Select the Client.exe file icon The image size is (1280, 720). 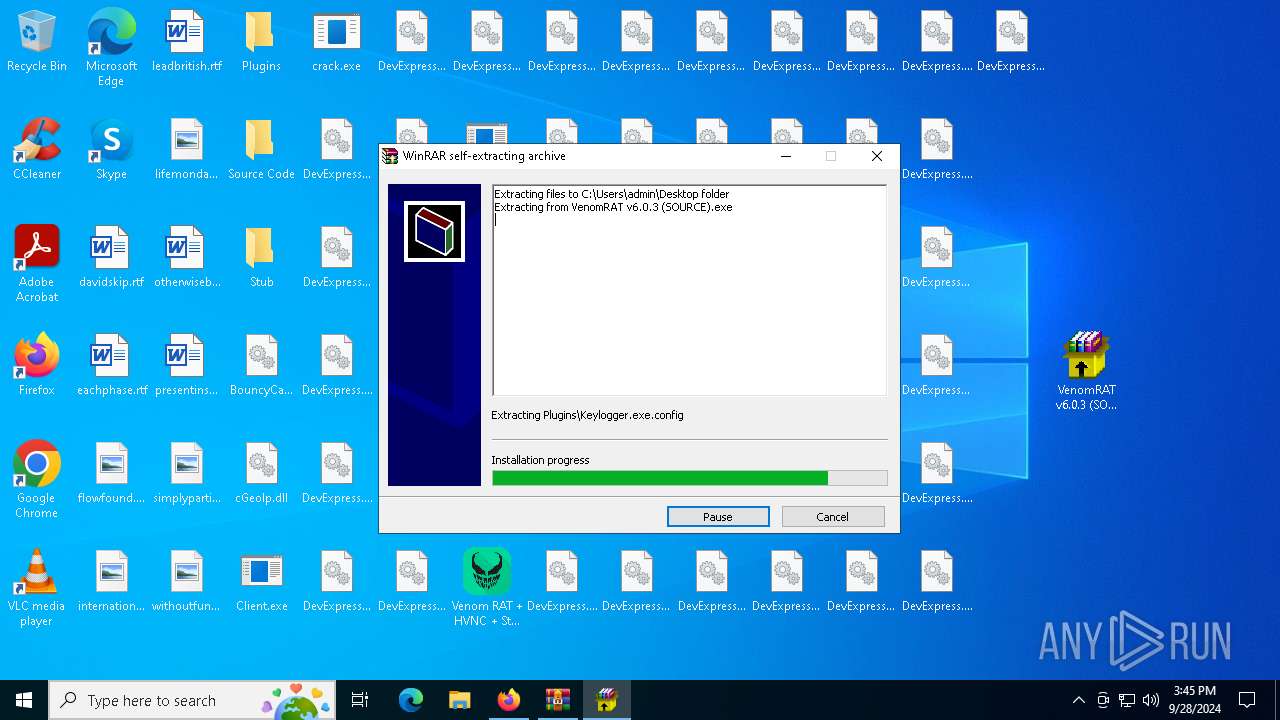coord(261,582)
